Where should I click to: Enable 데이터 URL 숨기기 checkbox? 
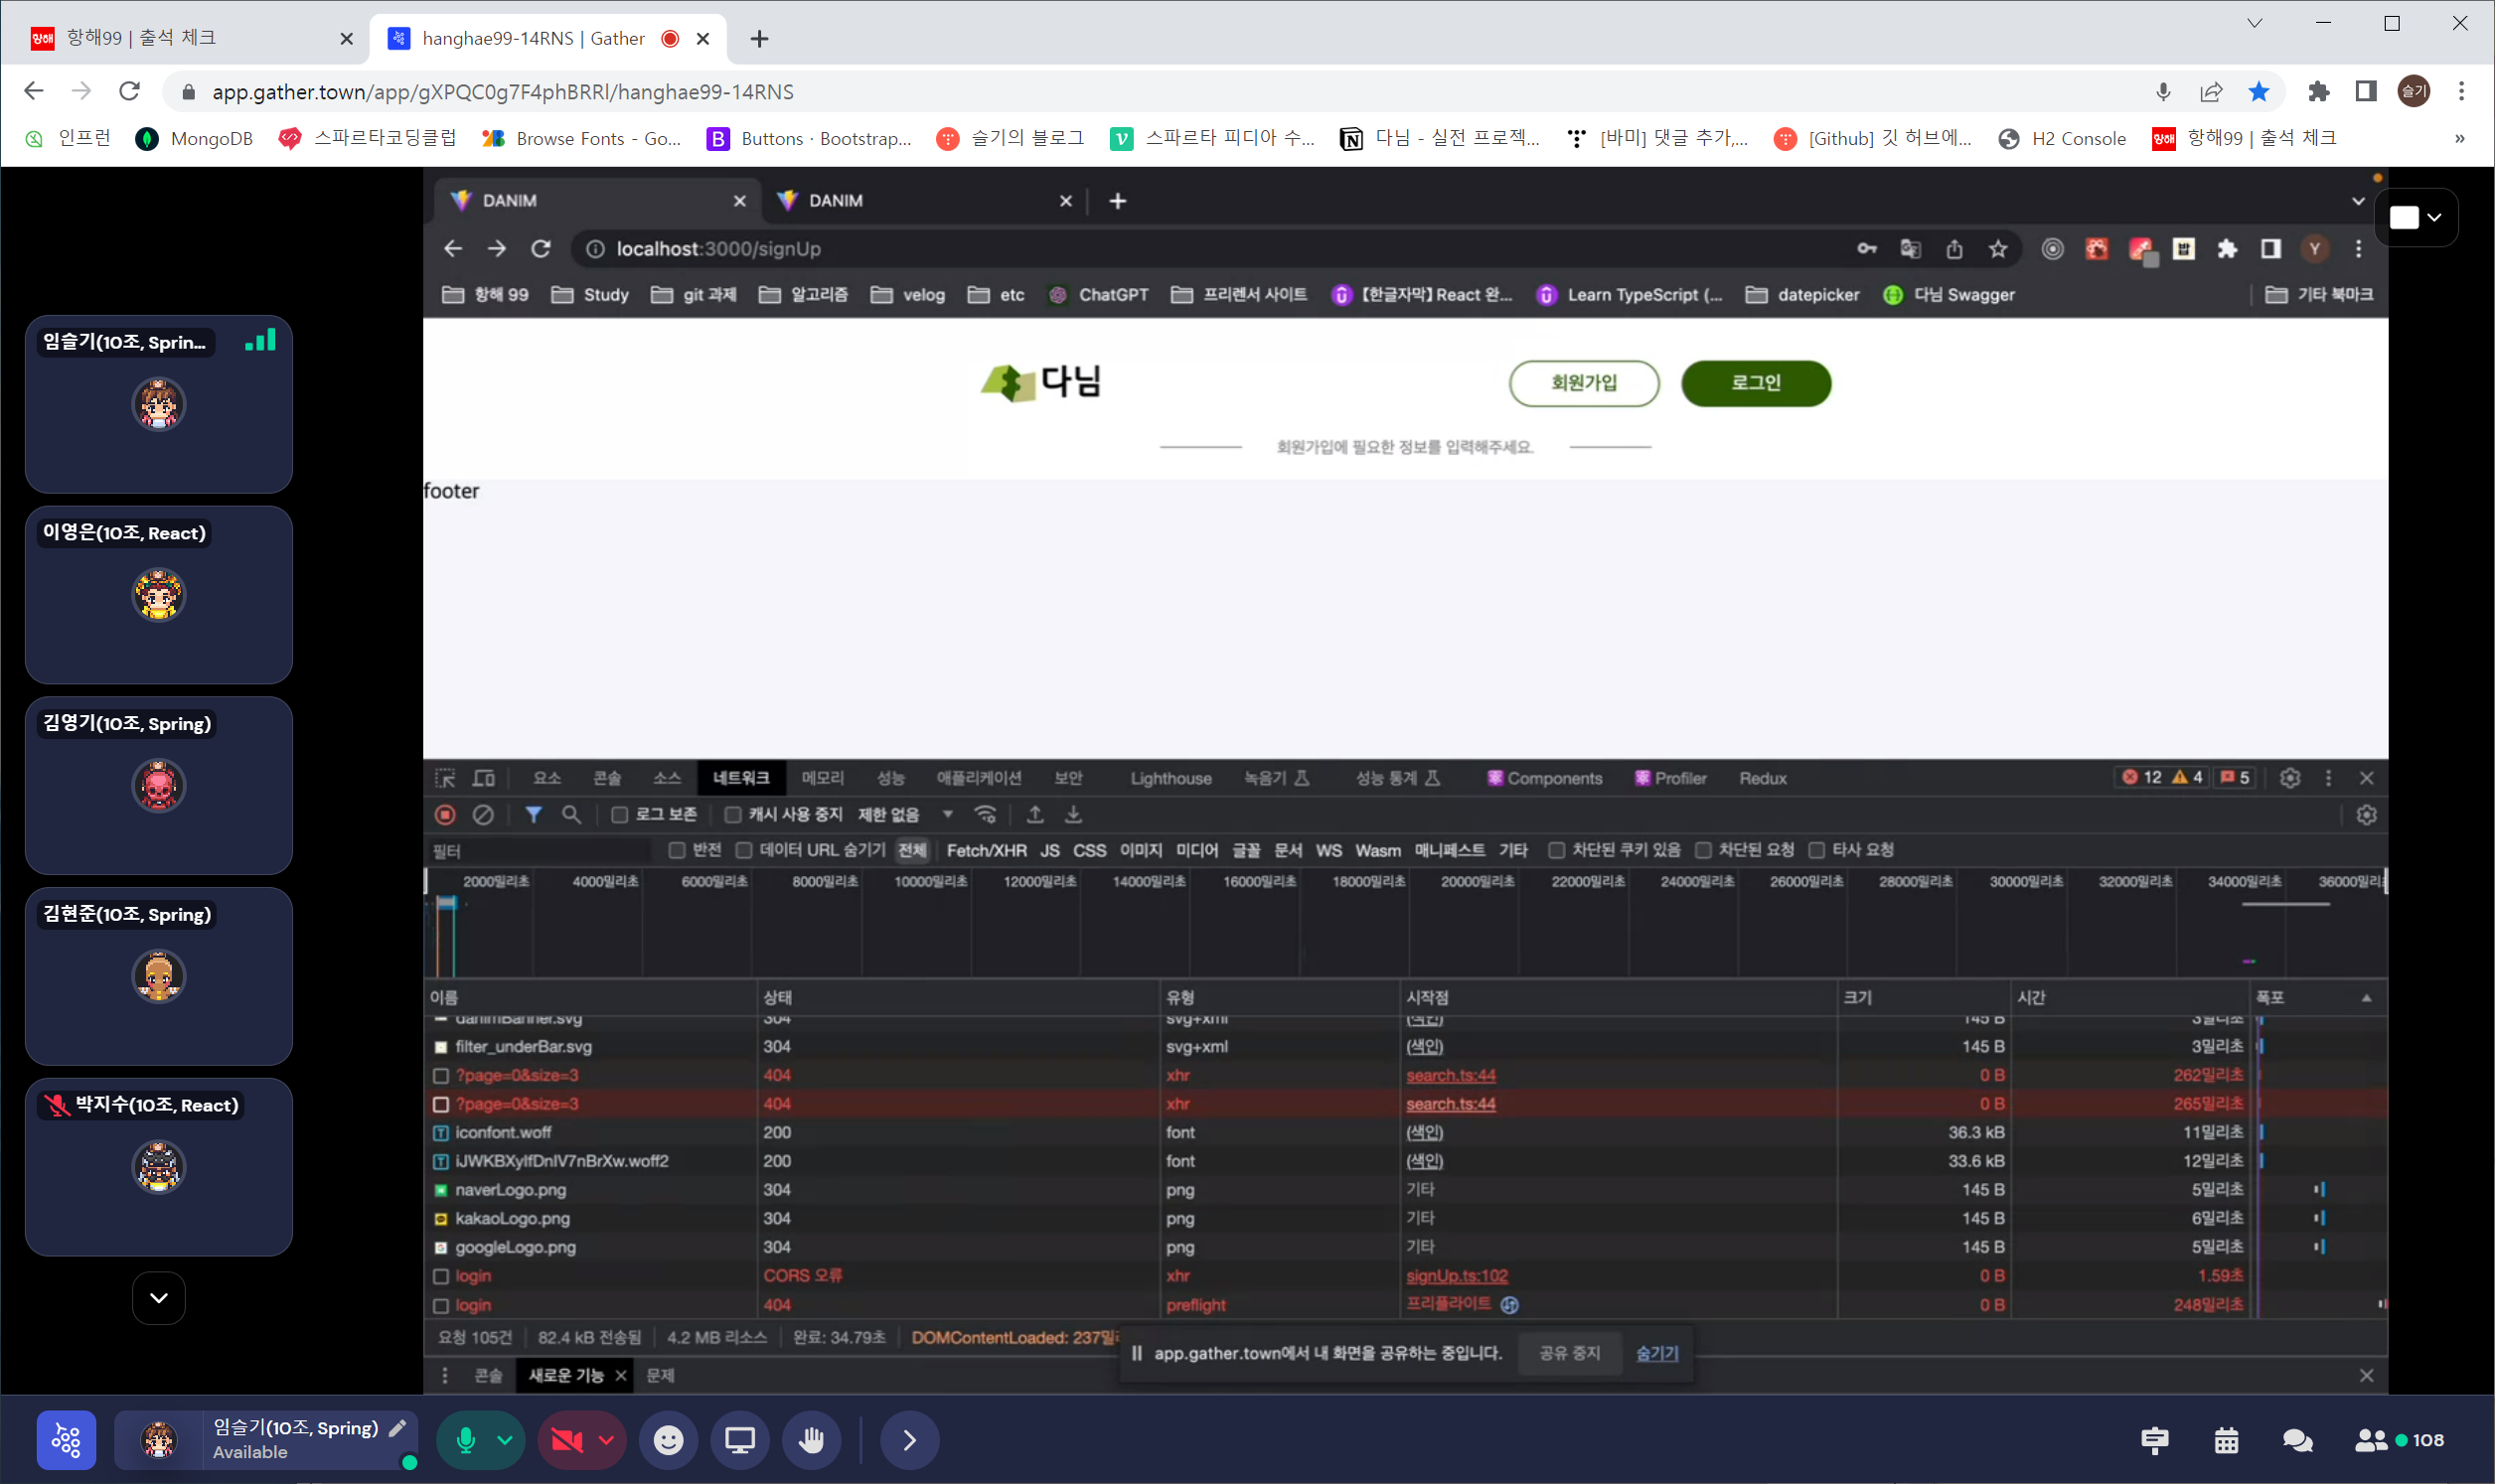tap(744, 850)
